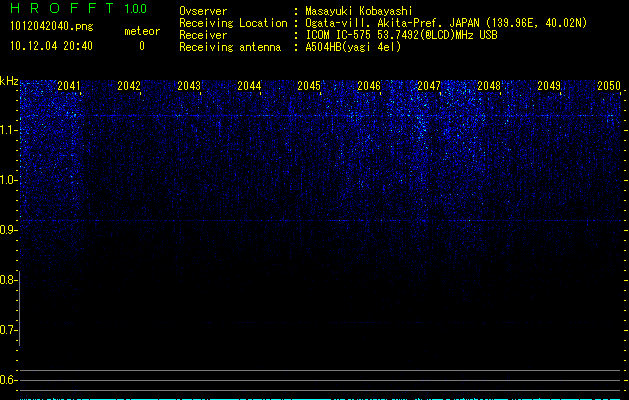Screen dimensions: 629x400
Task: Click the 0.8 kHz axis label
Action: [8, 280]
